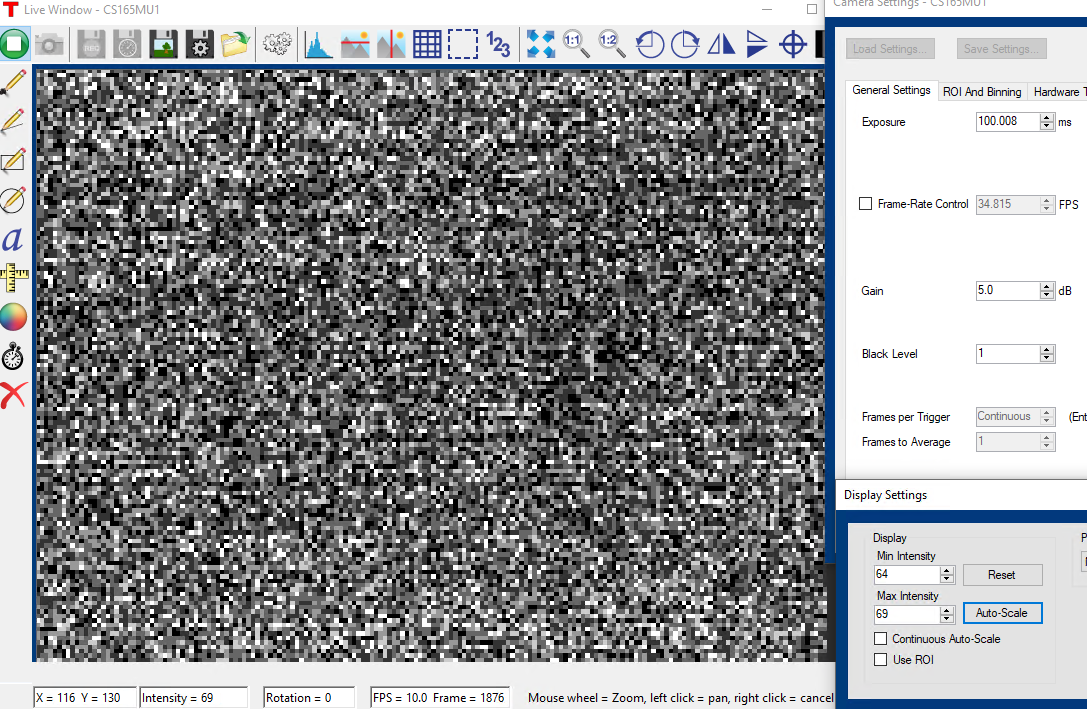Click Save Settings button

coord(1002,49)
